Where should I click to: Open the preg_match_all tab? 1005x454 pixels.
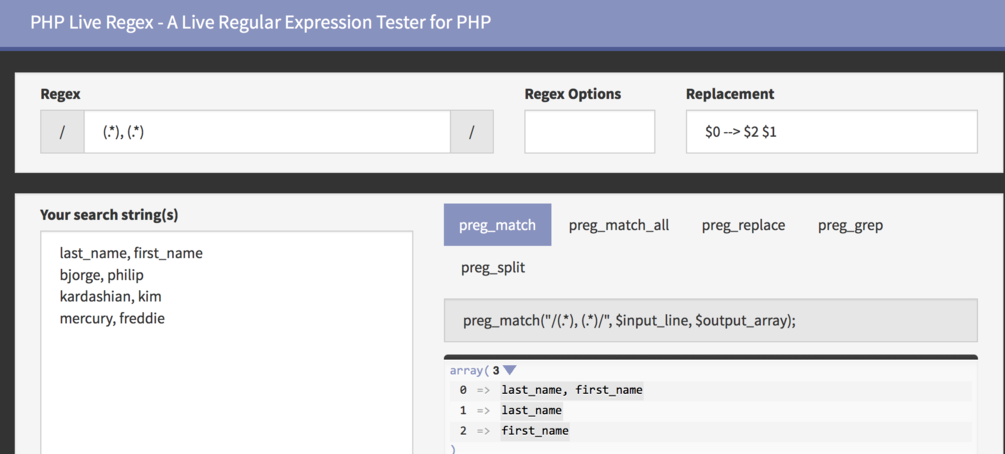tap(619, 225)
